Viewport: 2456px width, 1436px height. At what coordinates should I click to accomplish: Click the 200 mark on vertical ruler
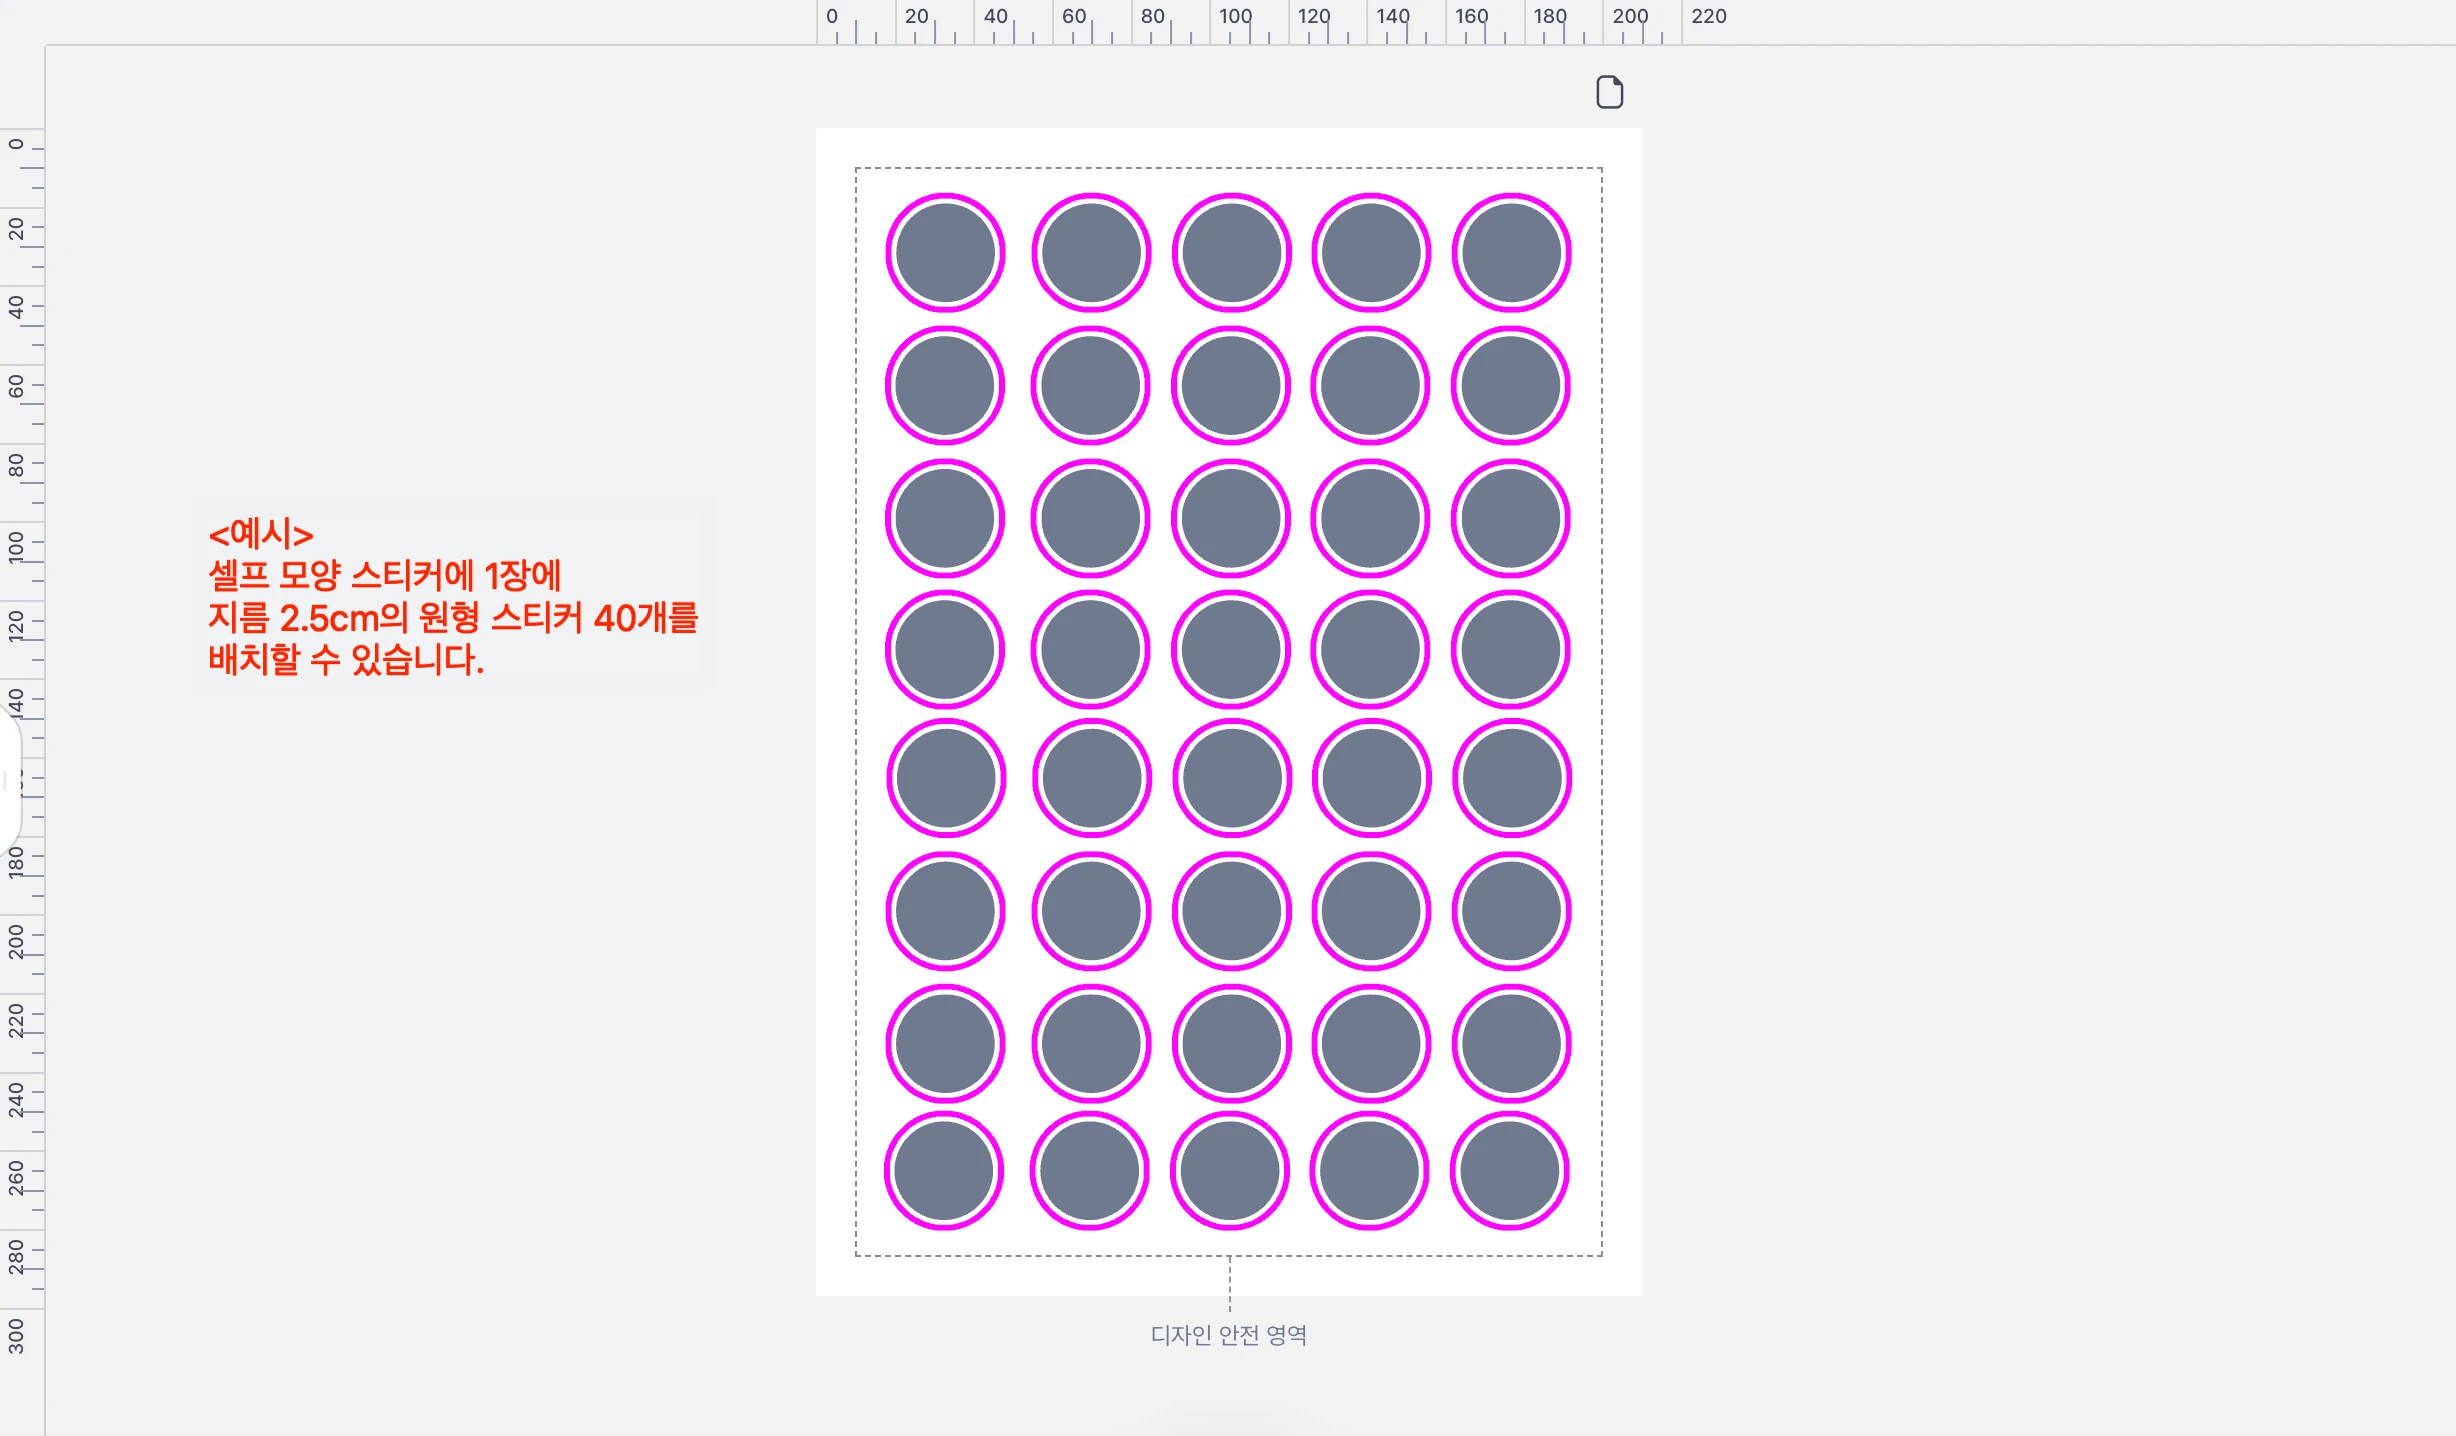(x=17, y=940)
